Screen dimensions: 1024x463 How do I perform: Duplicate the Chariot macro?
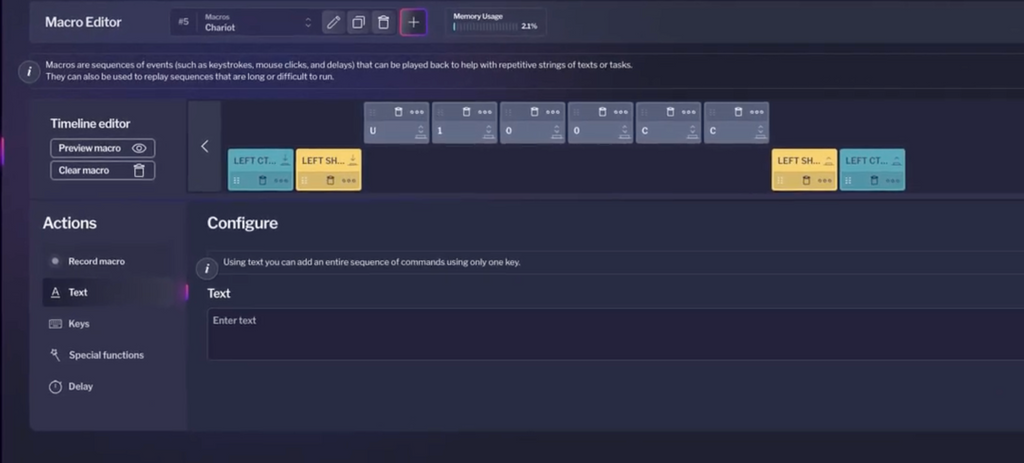pyautogui.click(x=358, y=22)
